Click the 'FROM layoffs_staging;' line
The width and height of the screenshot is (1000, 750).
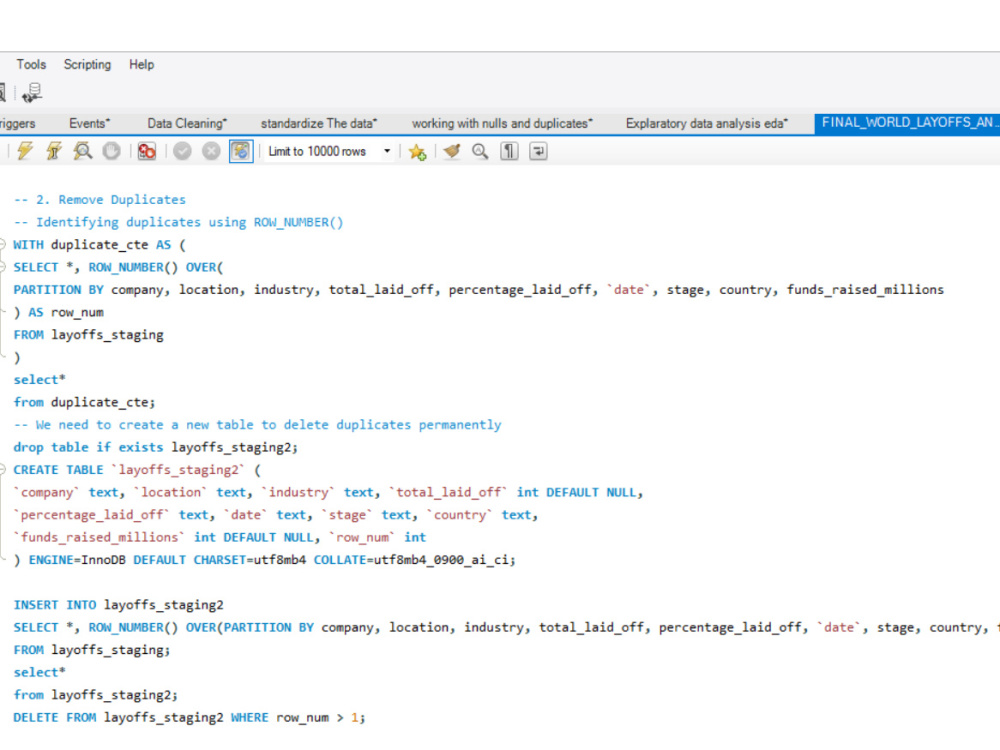pos(92,650)
